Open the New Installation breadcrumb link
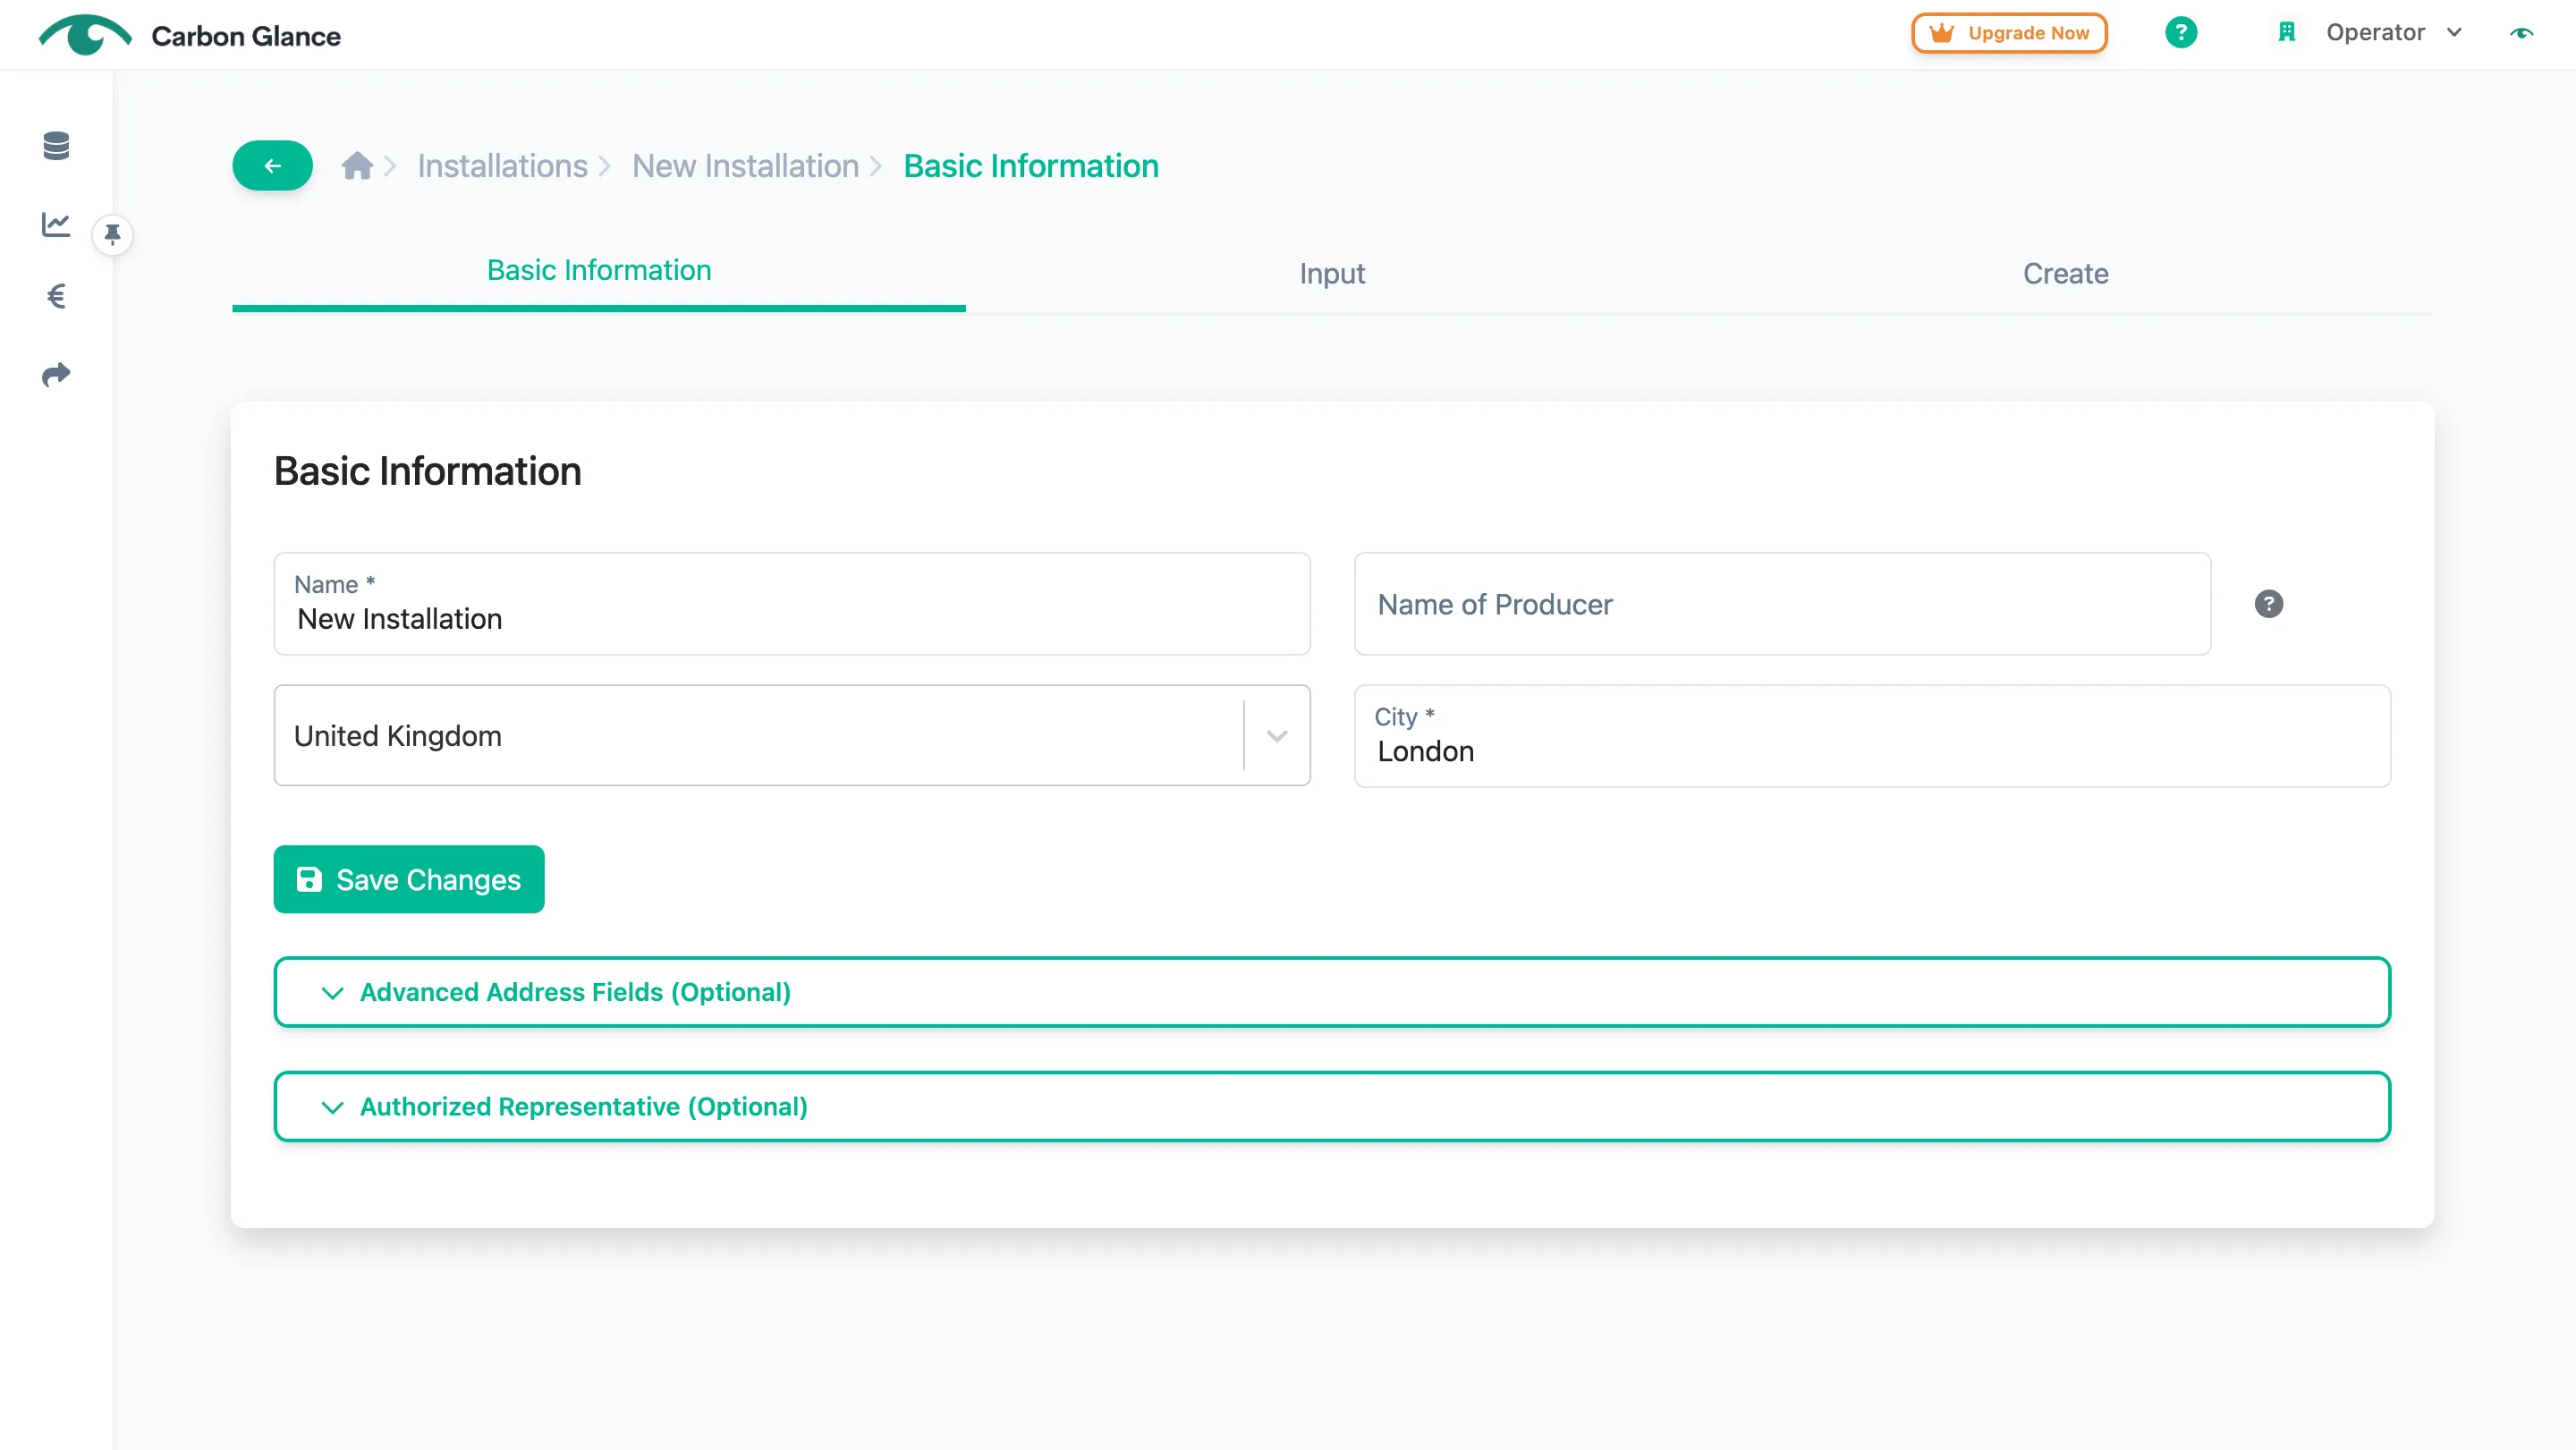This screenshot has height=1450, width=2576. click(745, 166)
